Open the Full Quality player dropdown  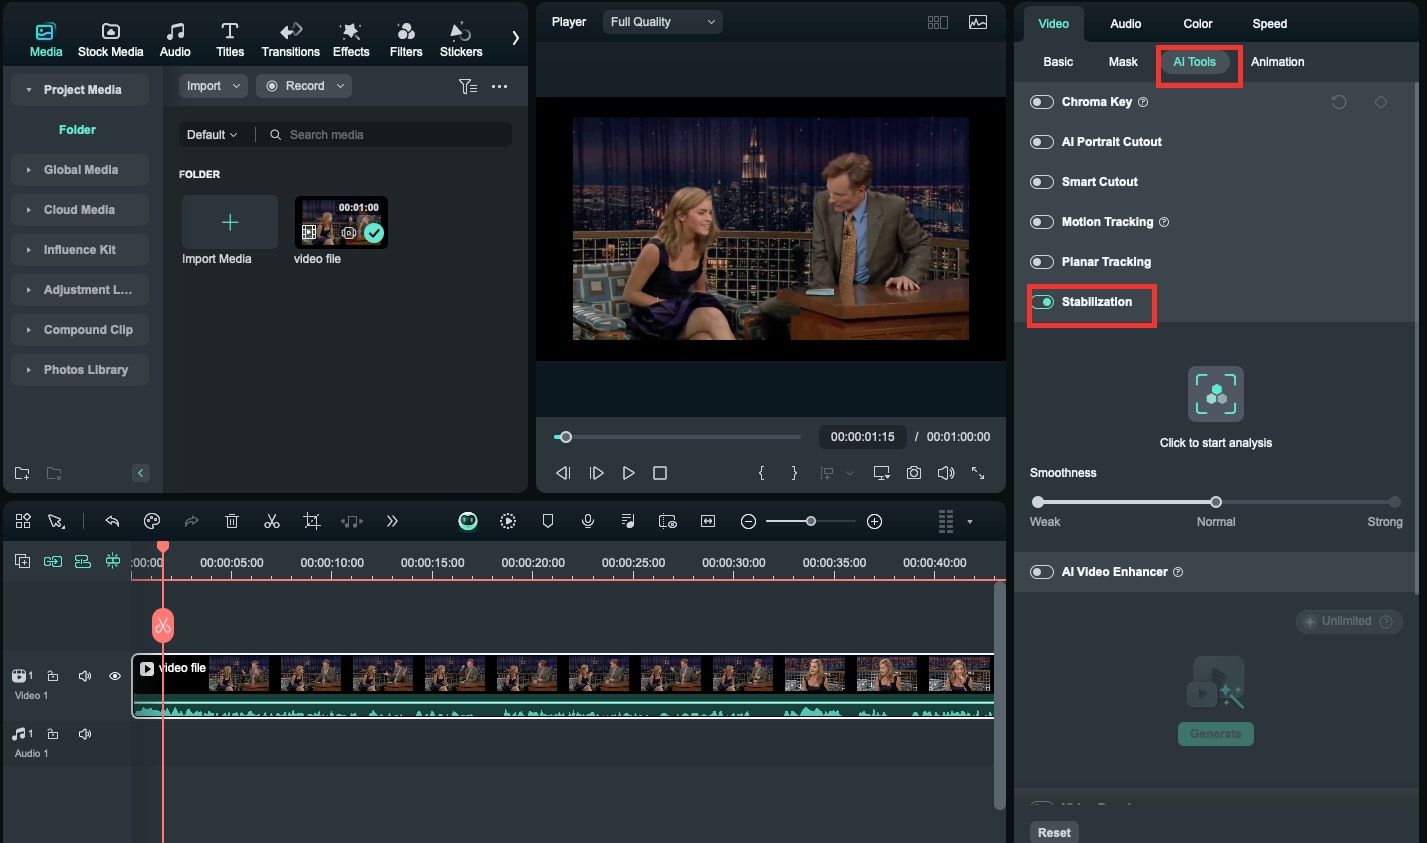point(662,22)
